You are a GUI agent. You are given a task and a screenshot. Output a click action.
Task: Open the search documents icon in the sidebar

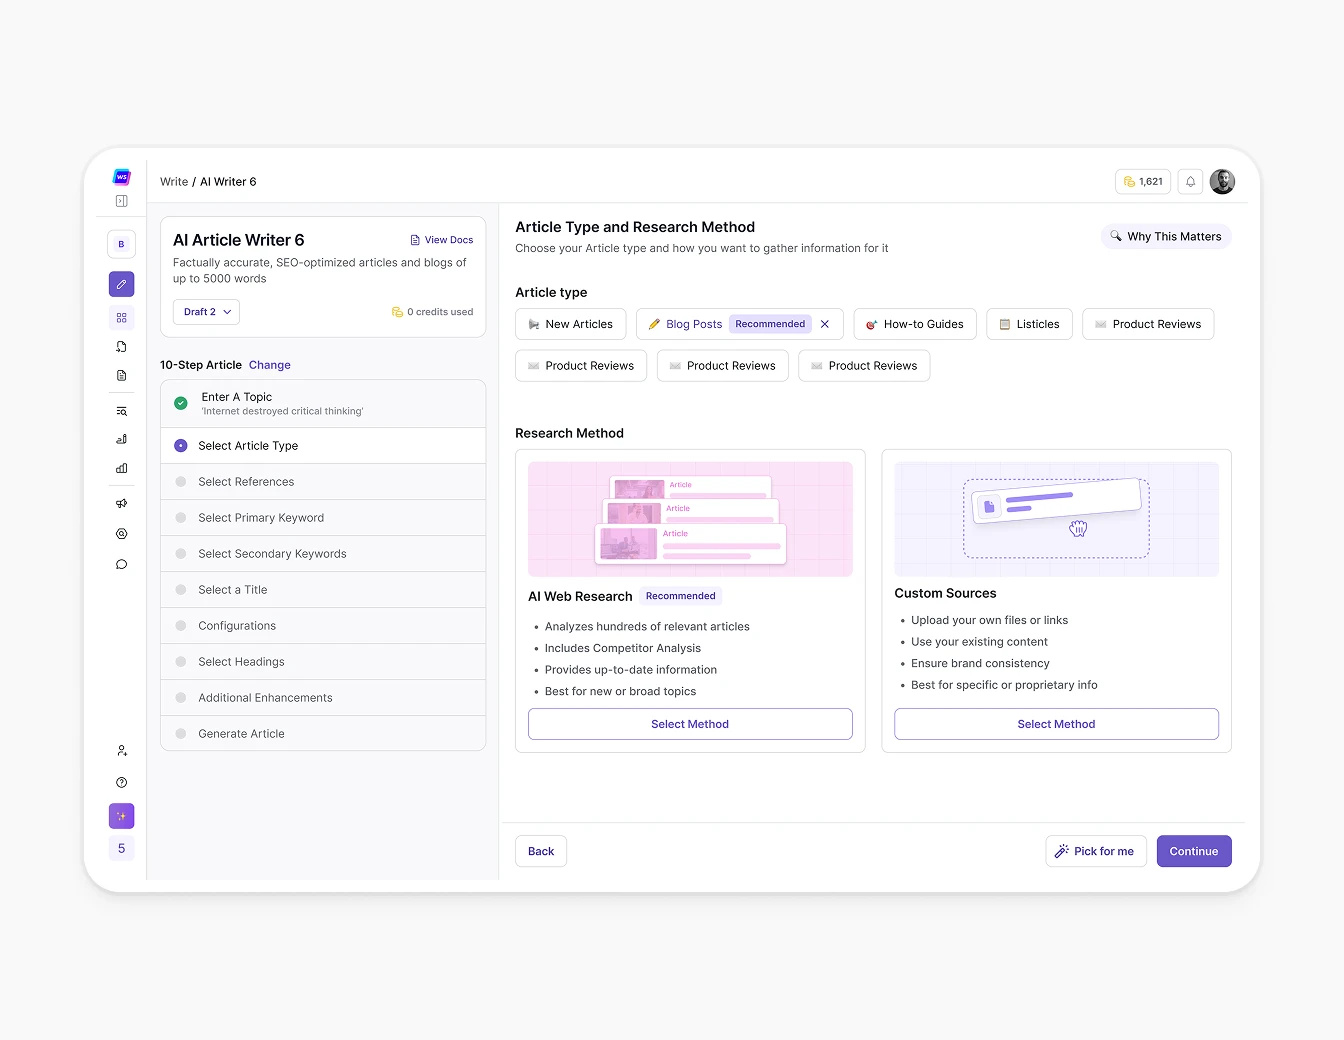click(121, 410)
